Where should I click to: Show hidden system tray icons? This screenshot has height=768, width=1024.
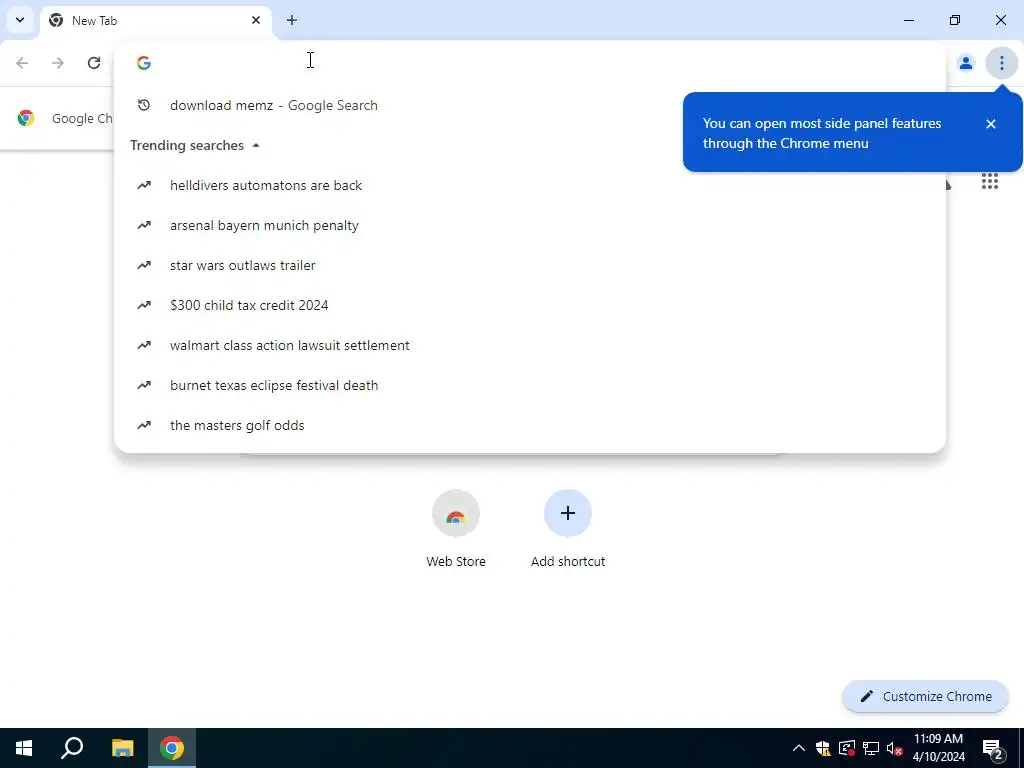[x=798, y=748]
